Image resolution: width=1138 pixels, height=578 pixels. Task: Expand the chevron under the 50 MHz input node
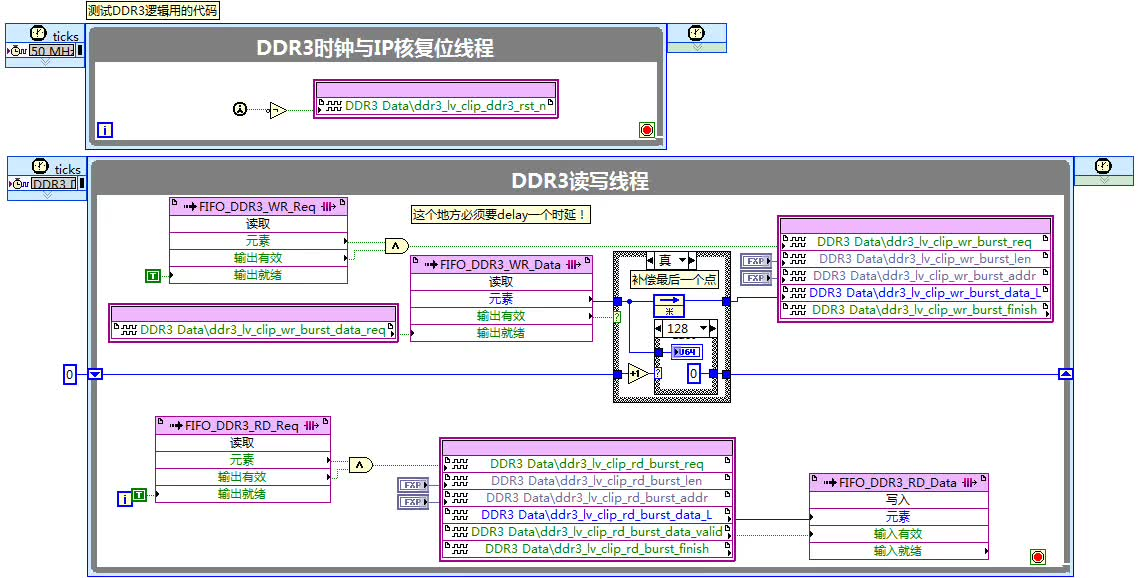click(45, 62)
